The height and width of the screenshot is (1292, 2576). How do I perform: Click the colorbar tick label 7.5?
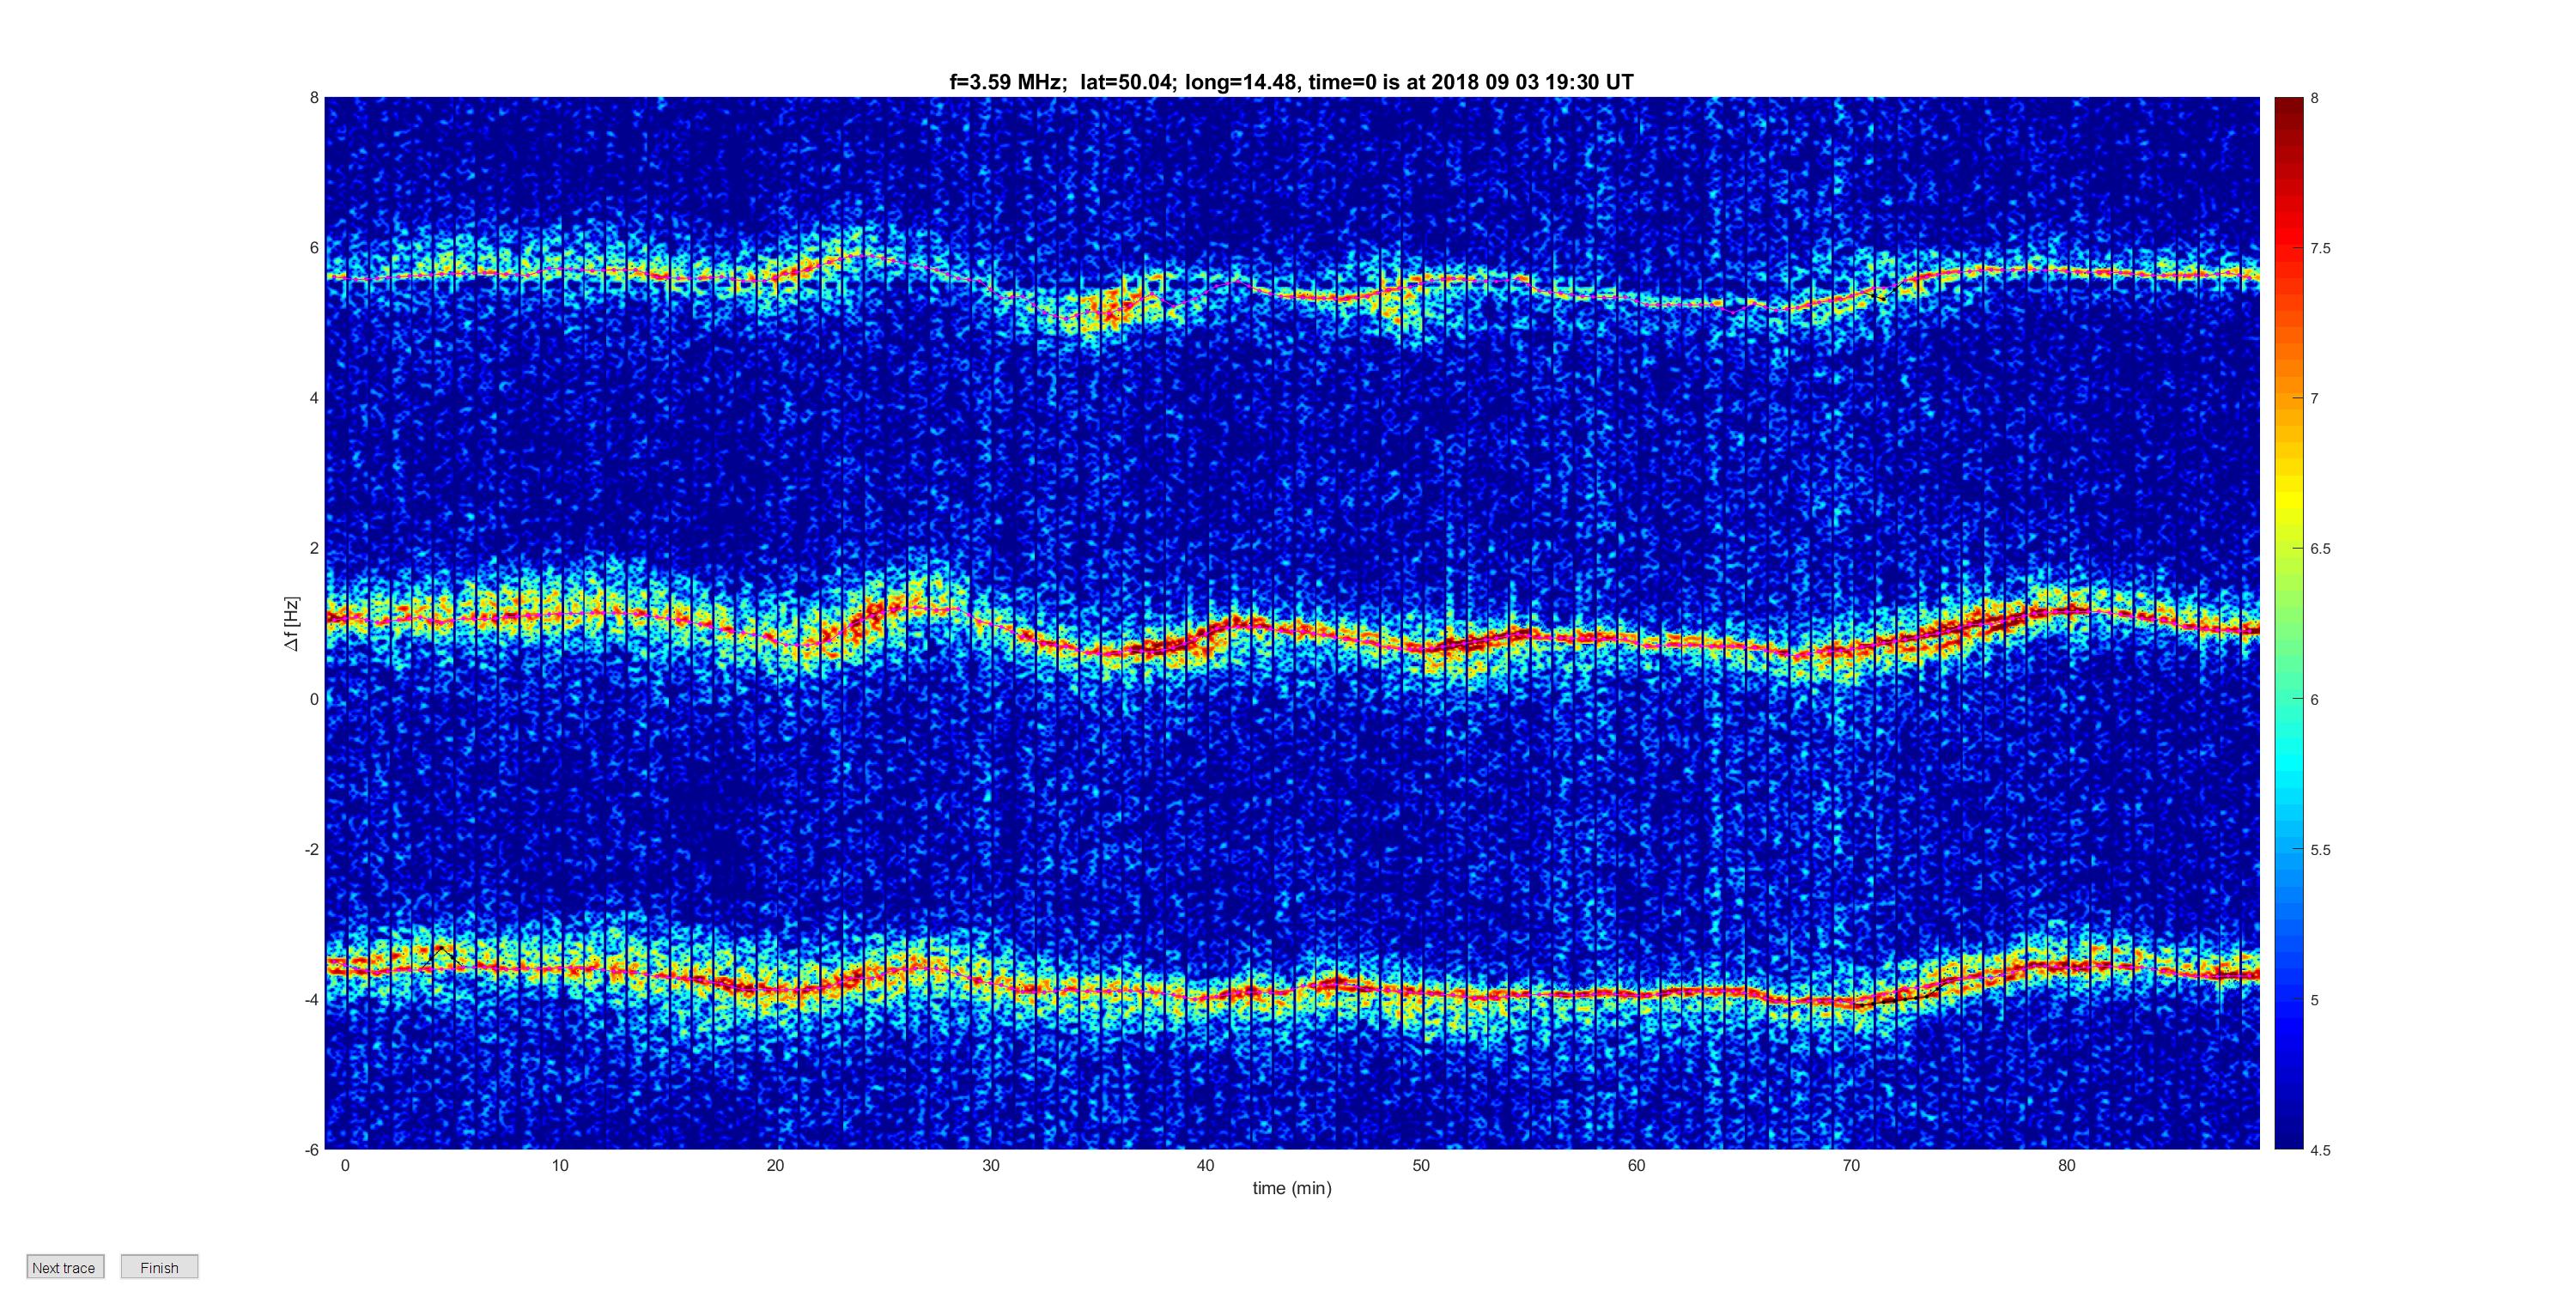coord(2320,249)
